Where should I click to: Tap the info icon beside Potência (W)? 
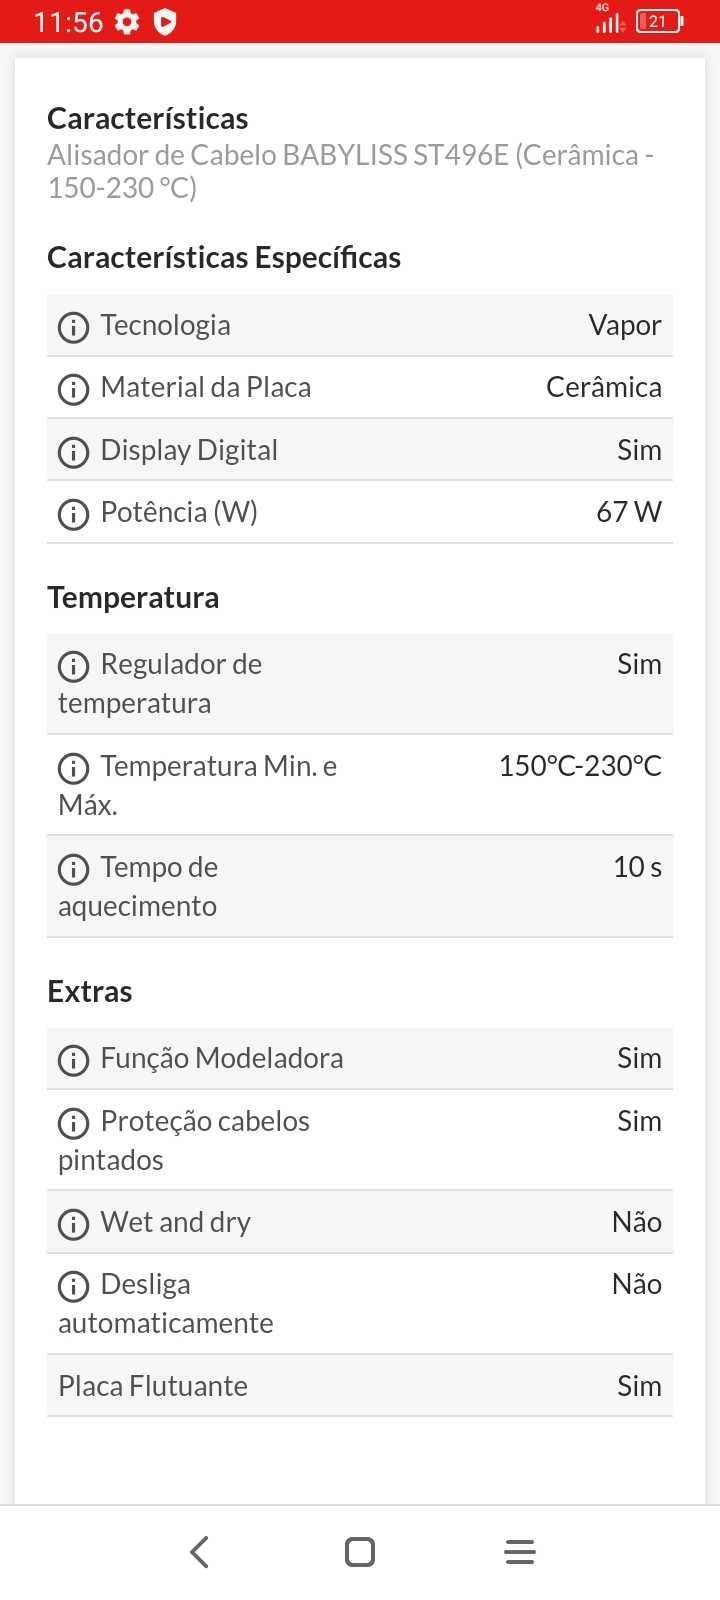tap(73, 514)
